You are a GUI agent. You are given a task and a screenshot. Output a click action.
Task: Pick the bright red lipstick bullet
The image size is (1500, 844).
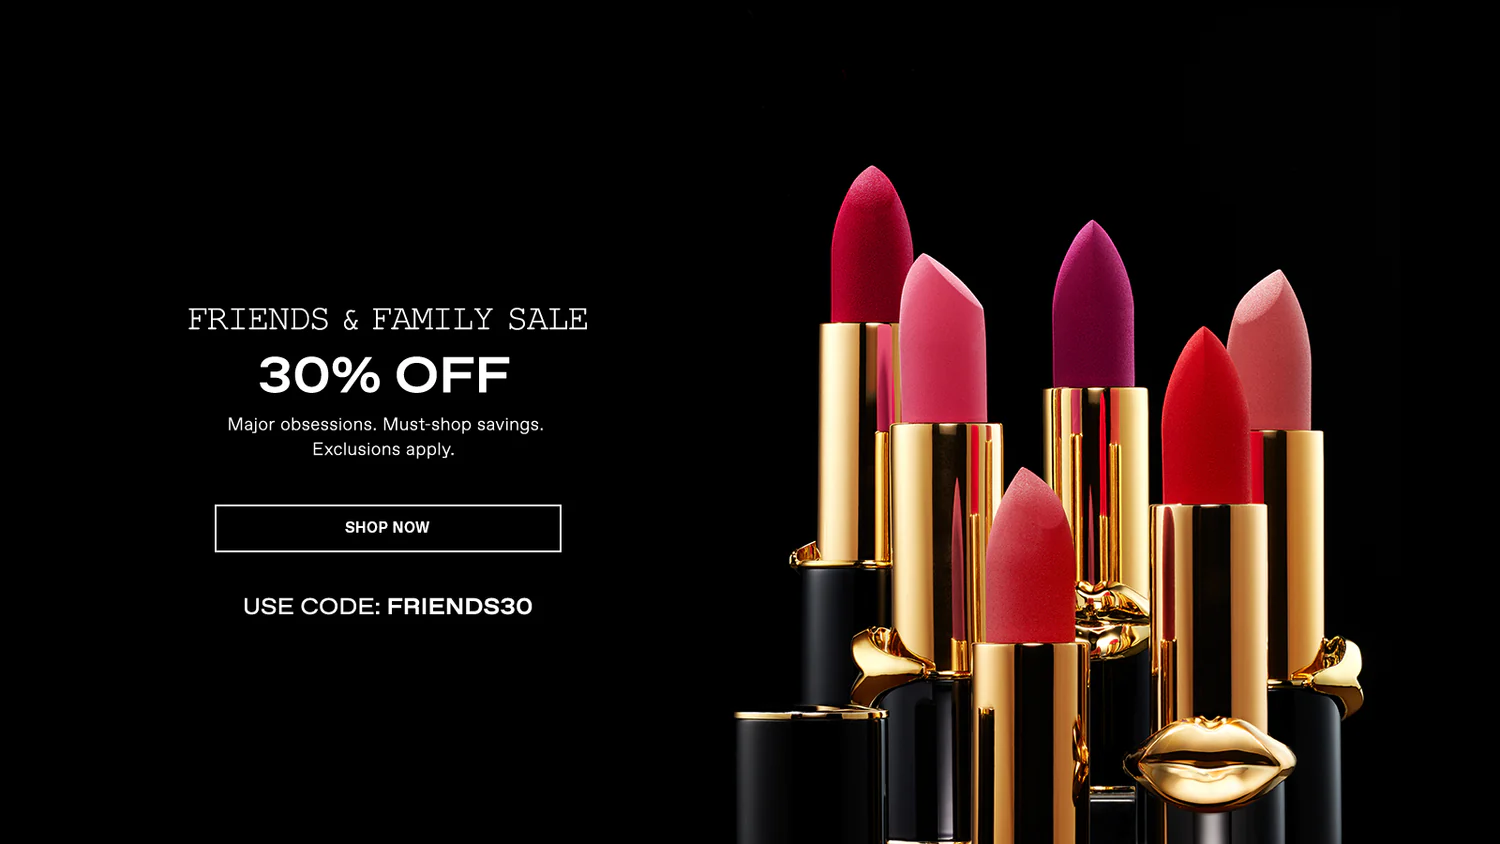click(1205, 416)
